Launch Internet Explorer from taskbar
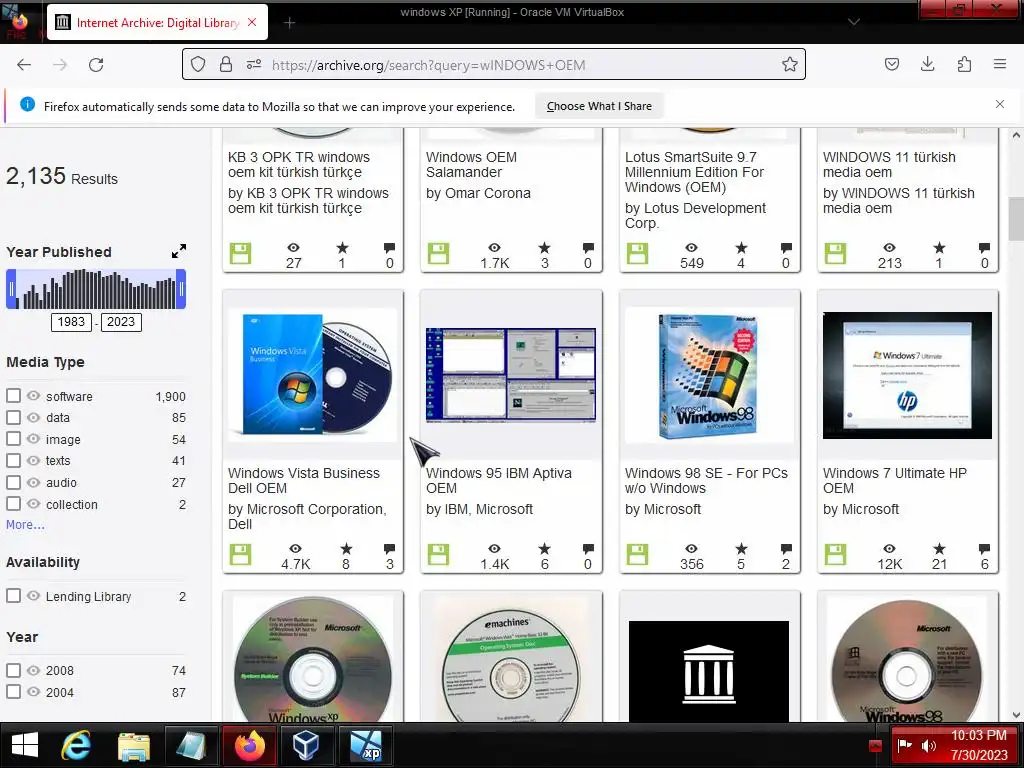1024x768 pixels. [76, 745]
